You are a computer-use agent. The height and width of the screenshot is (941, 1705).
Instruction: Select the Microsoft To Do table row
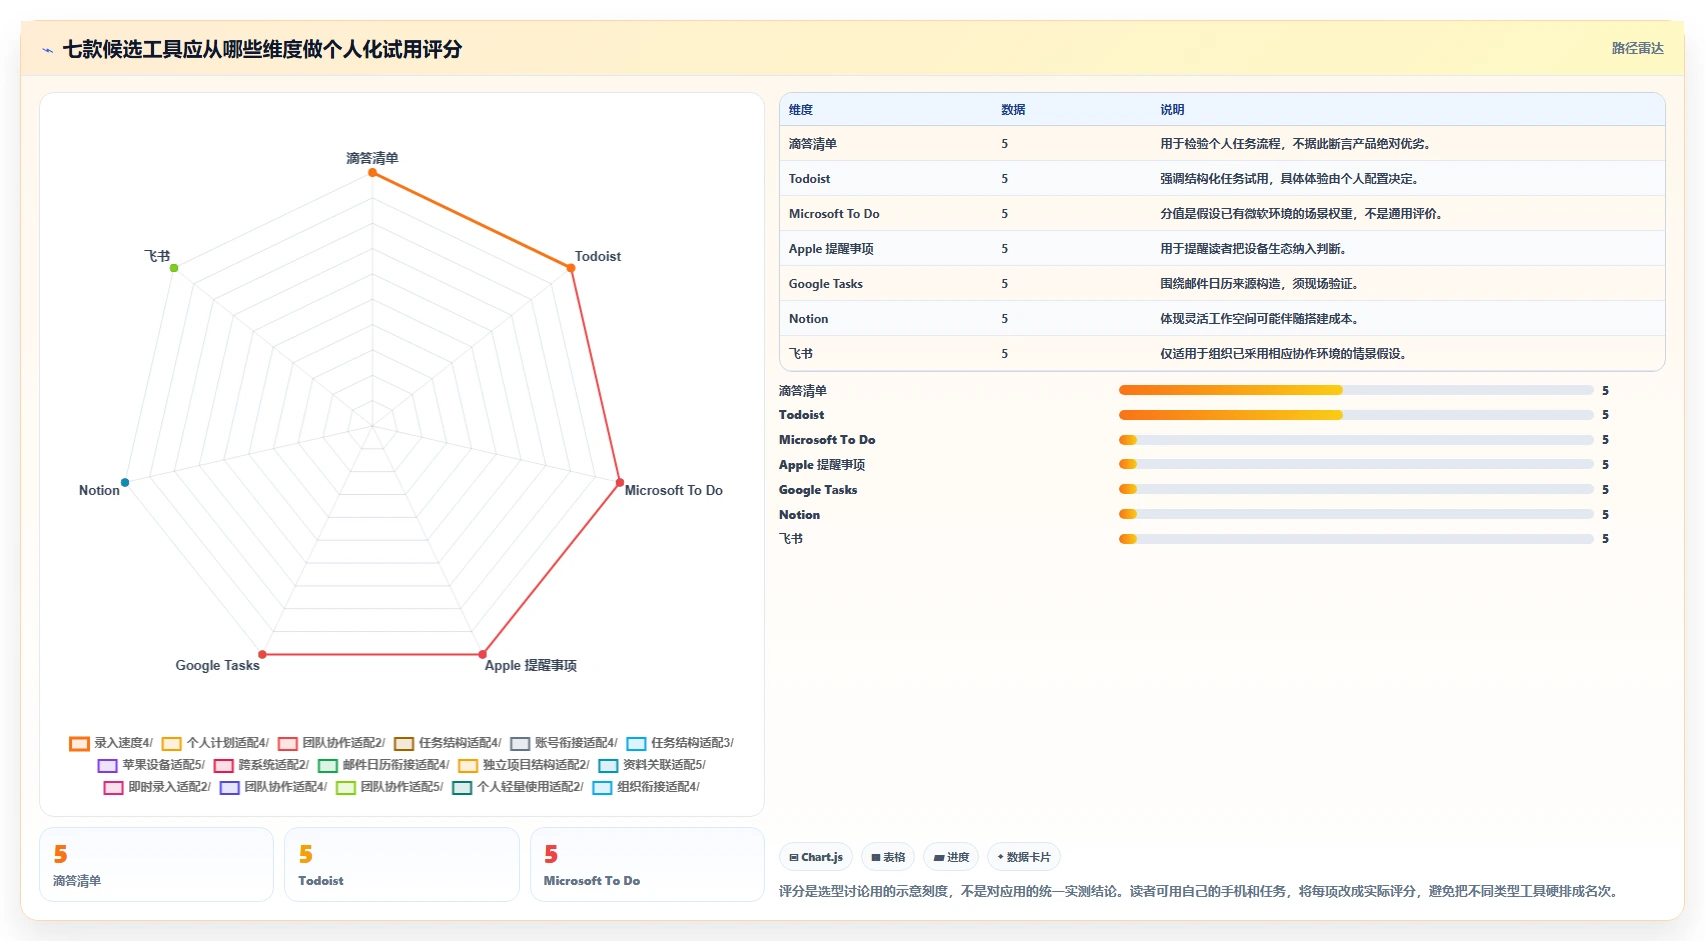pos(1222,213)
